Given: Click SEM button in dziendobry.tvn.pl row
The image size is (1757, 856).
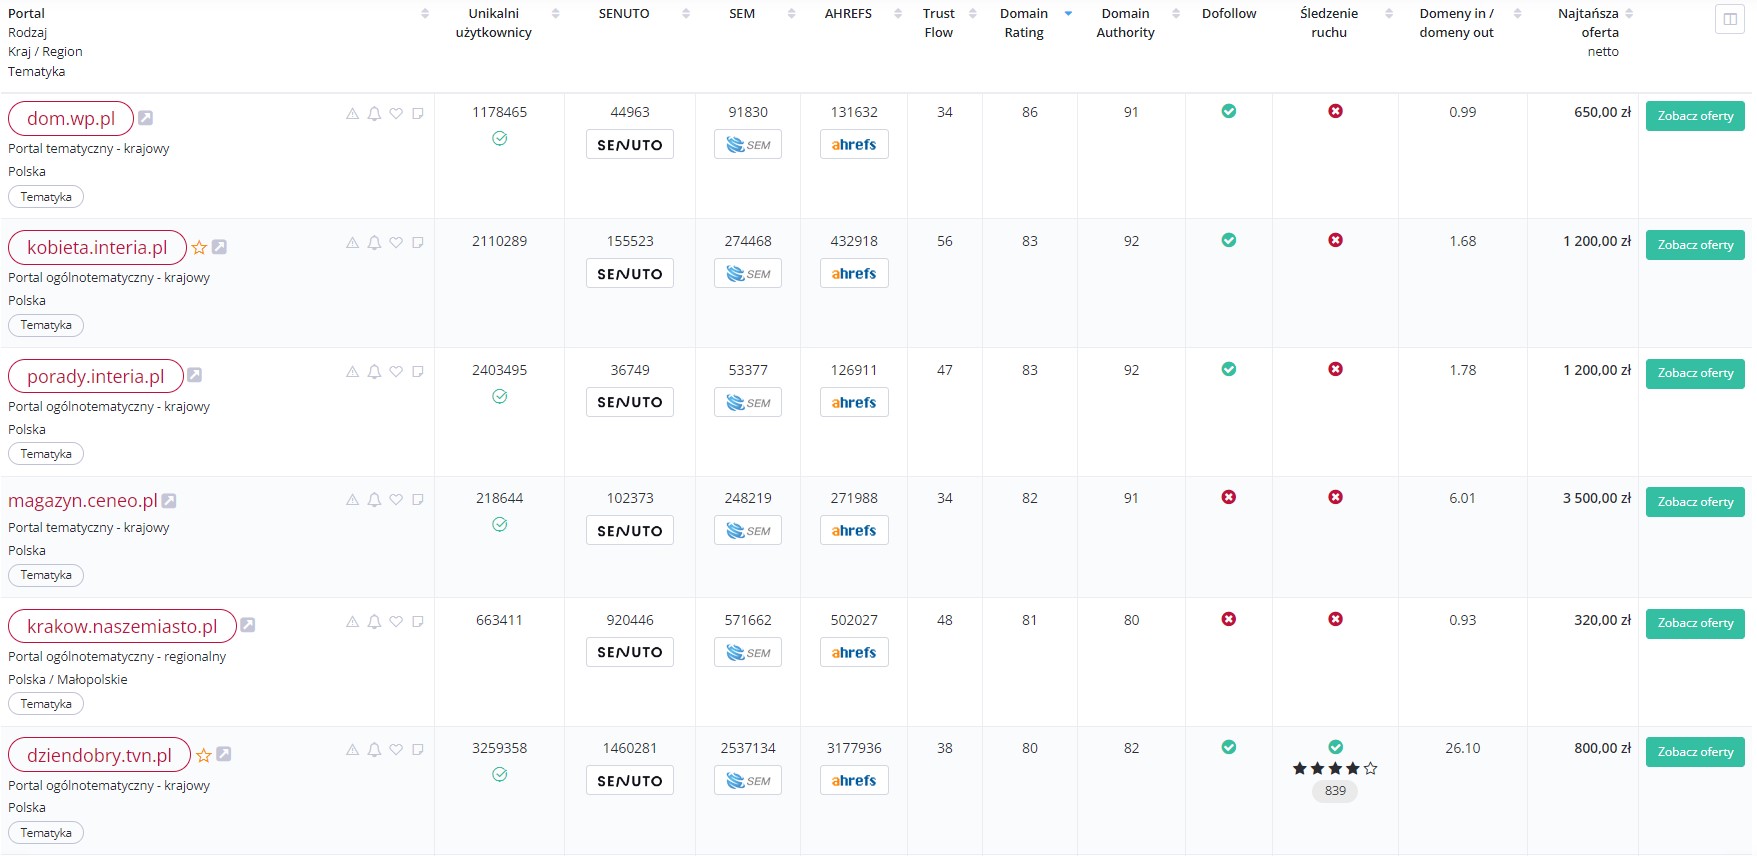Looking at the screenshot, I should pos(748,781).
